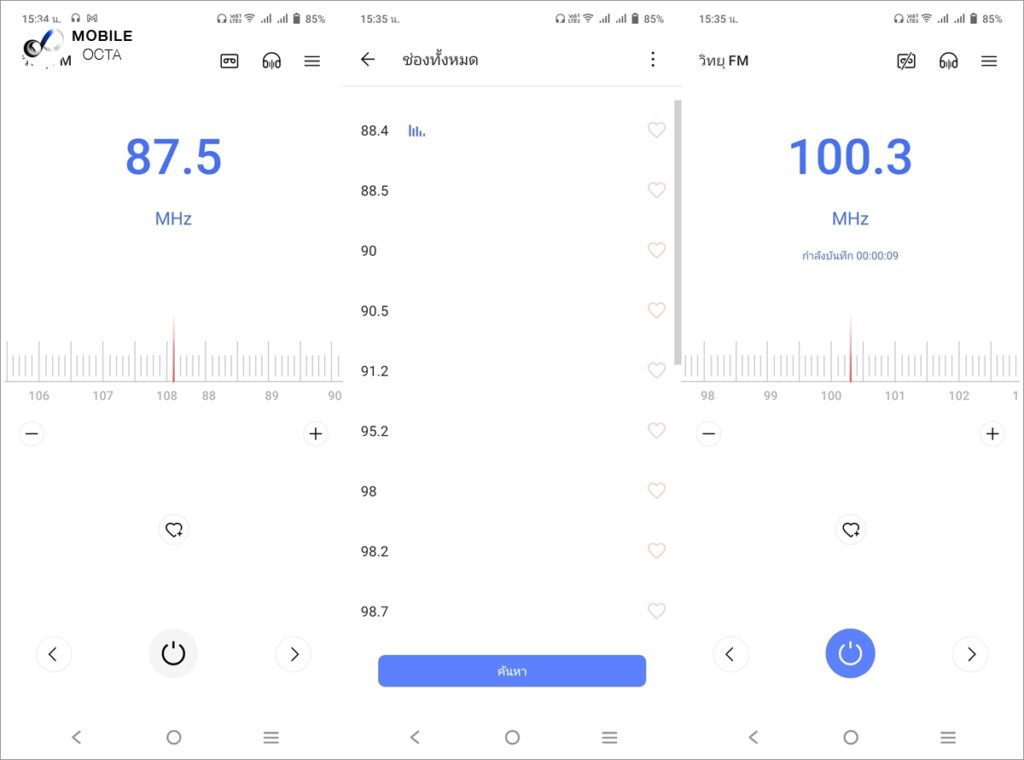
Task: Increase frequency with plus button at 100.3
Action: click(992, 434)
